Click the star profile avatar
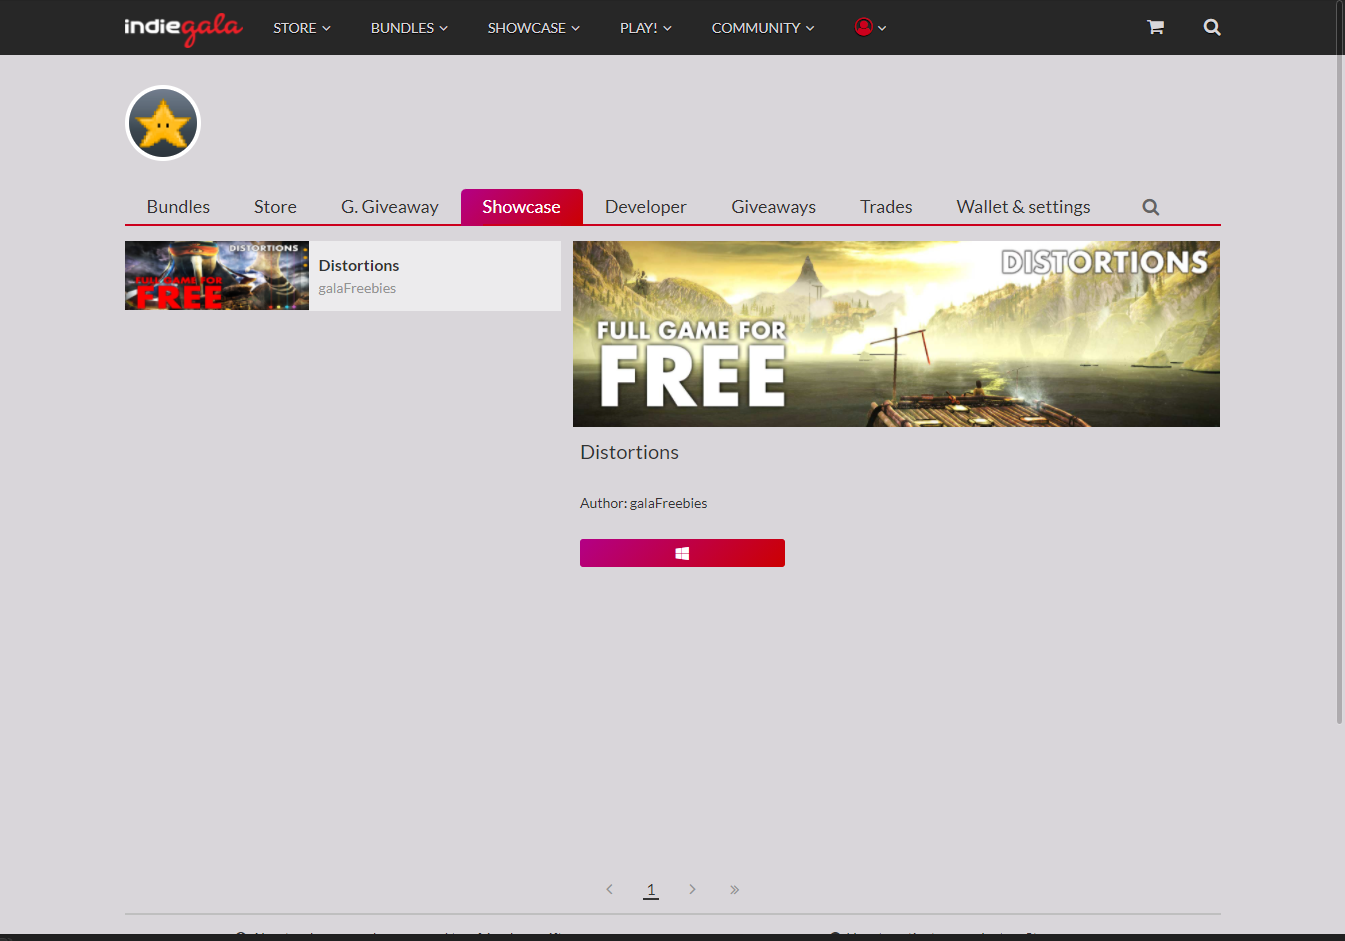This screenshot has height=941, width=1345. [163, 123]
